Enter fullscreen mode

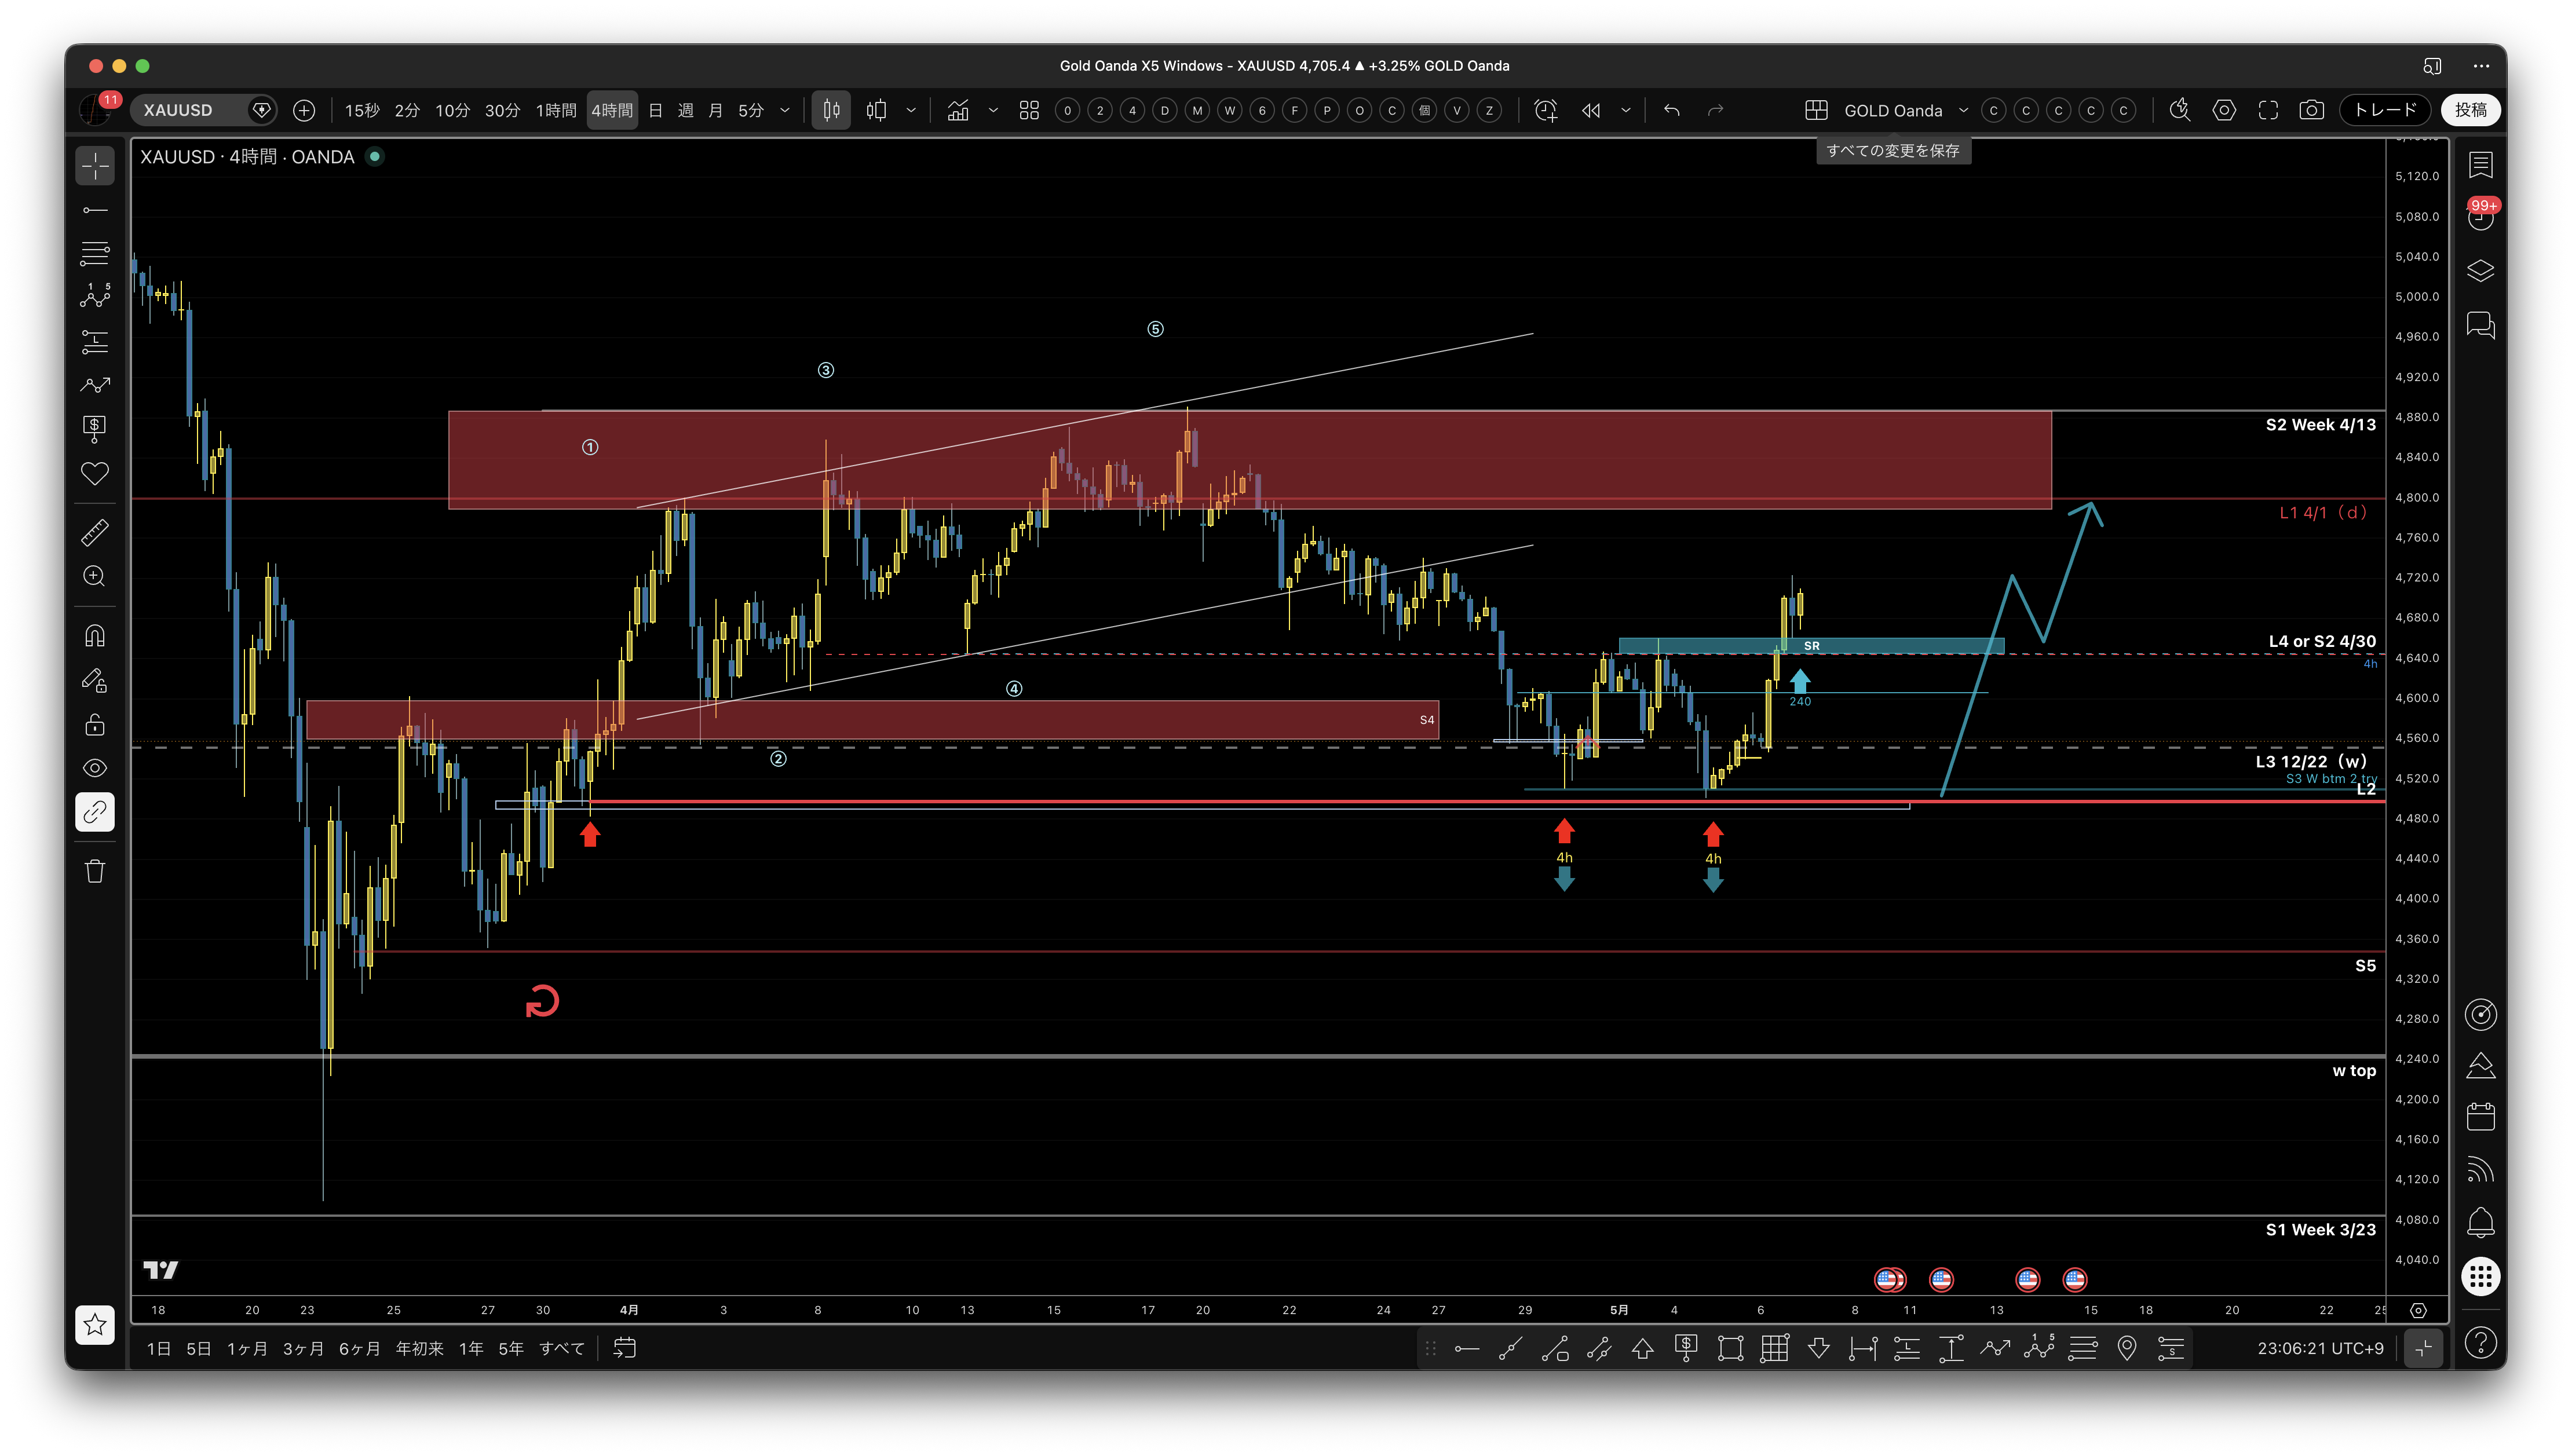click(2268, 110)
